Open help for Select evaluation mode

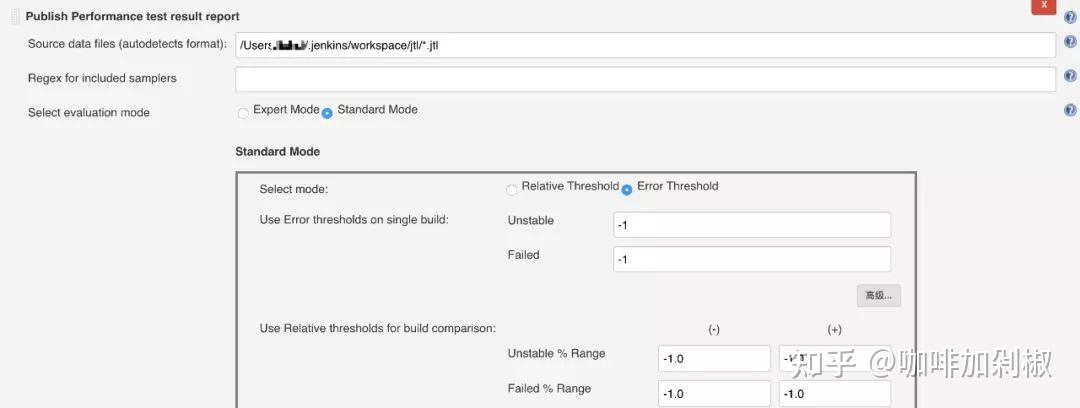1070,110
